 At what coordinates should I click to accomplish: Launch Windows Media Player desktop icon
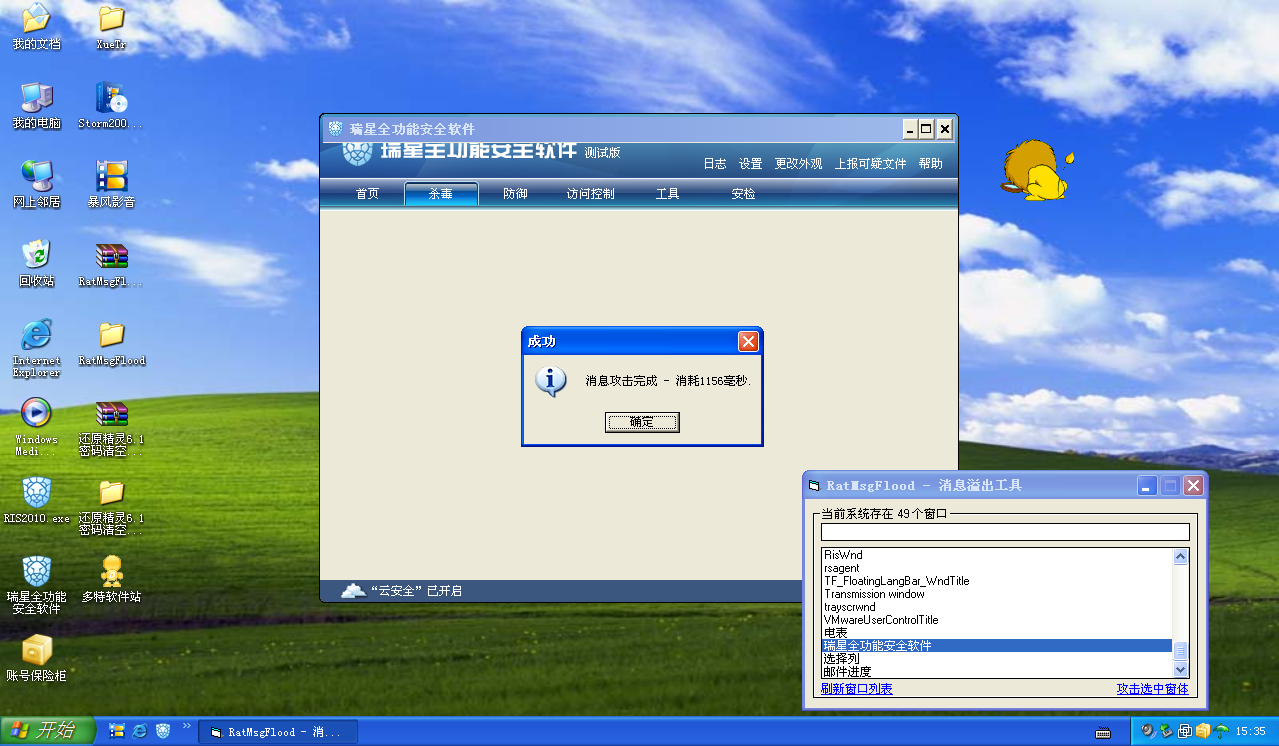[x=36, y=426]
